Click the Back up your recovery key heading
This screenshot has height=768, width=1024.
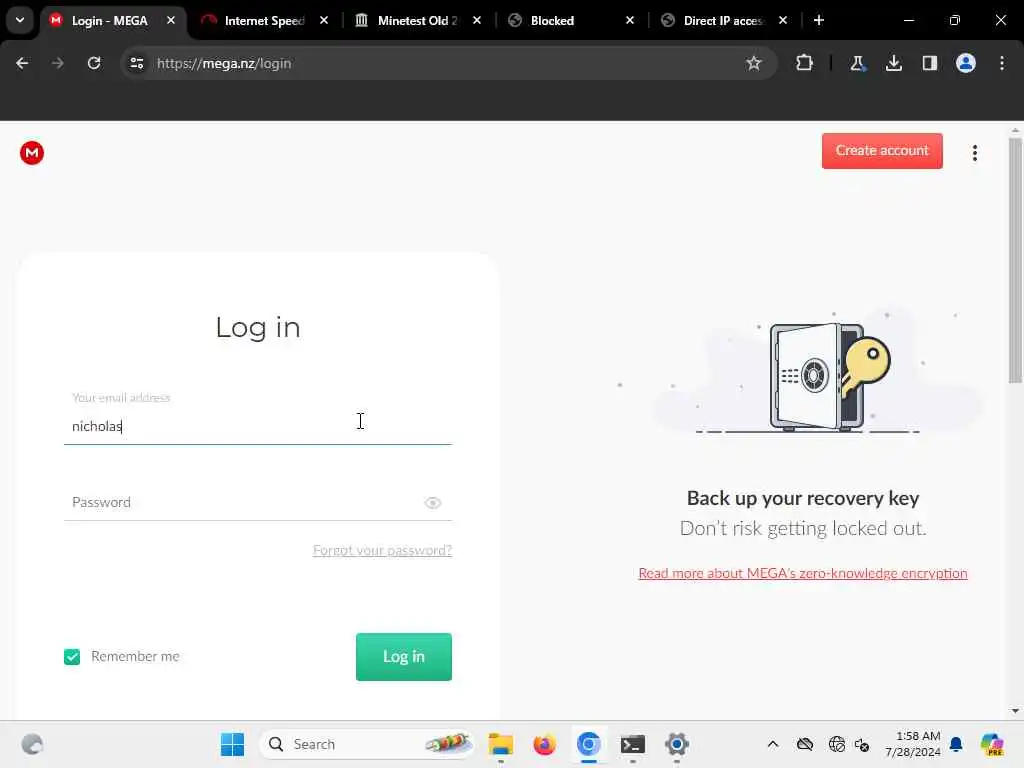(803, 498)
